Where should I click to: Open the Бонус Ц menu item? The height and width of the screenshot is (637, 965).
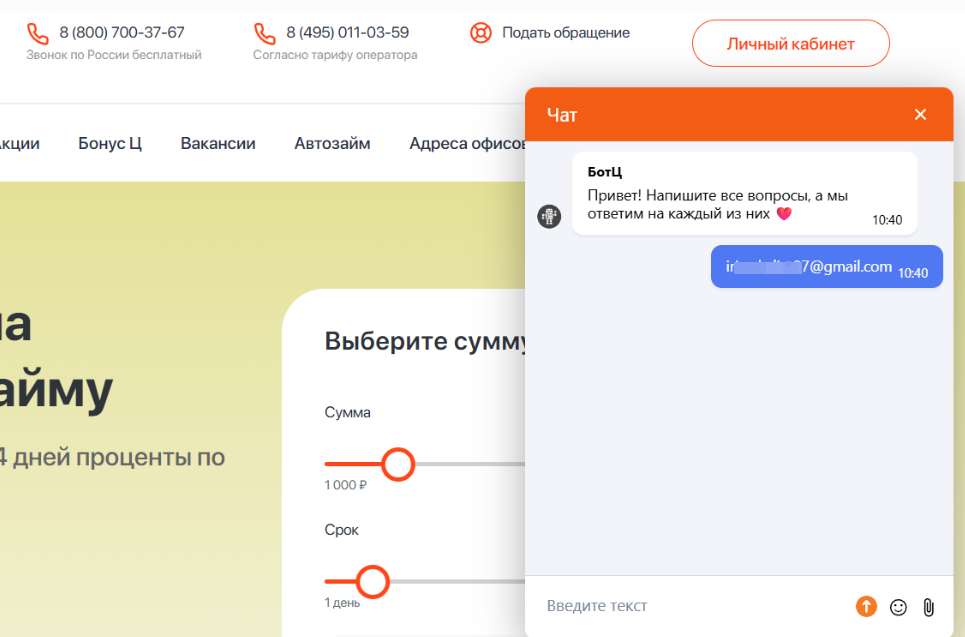[x=109, y=143]
